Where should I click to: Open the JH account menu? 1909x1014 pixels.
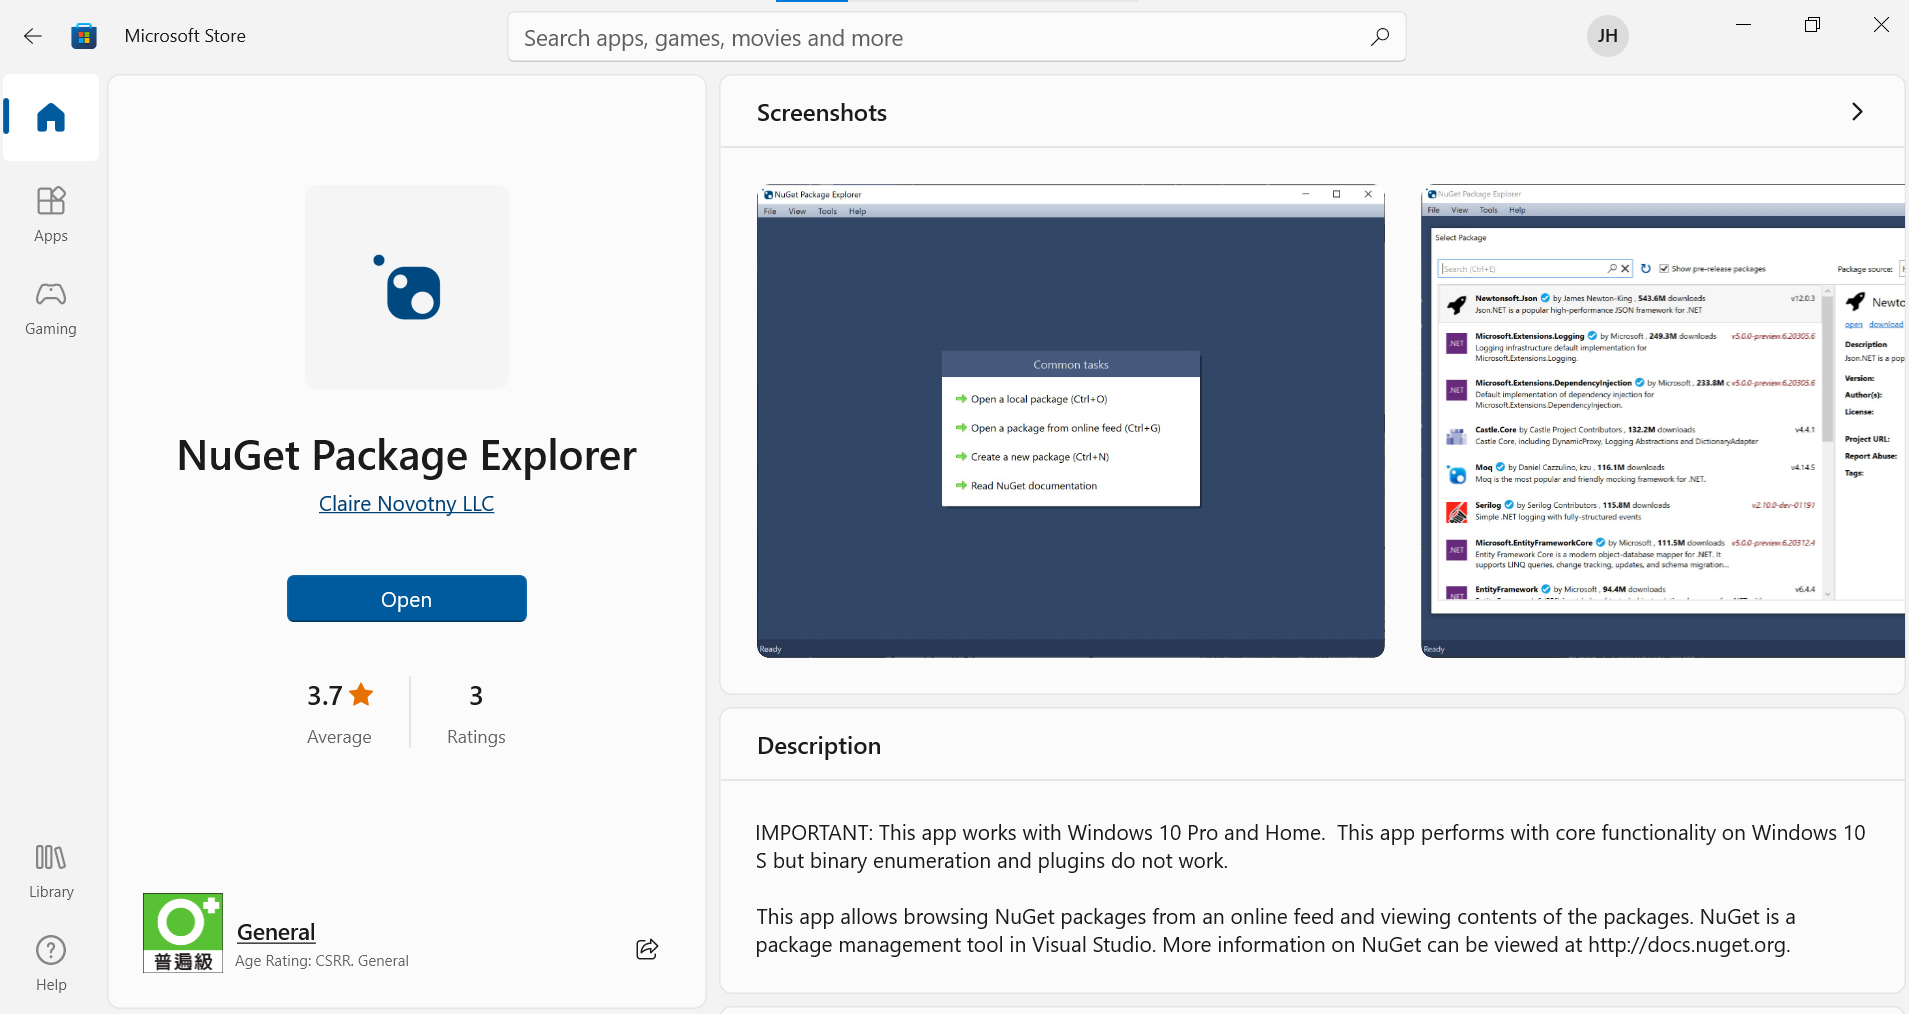coord(1606,35)
